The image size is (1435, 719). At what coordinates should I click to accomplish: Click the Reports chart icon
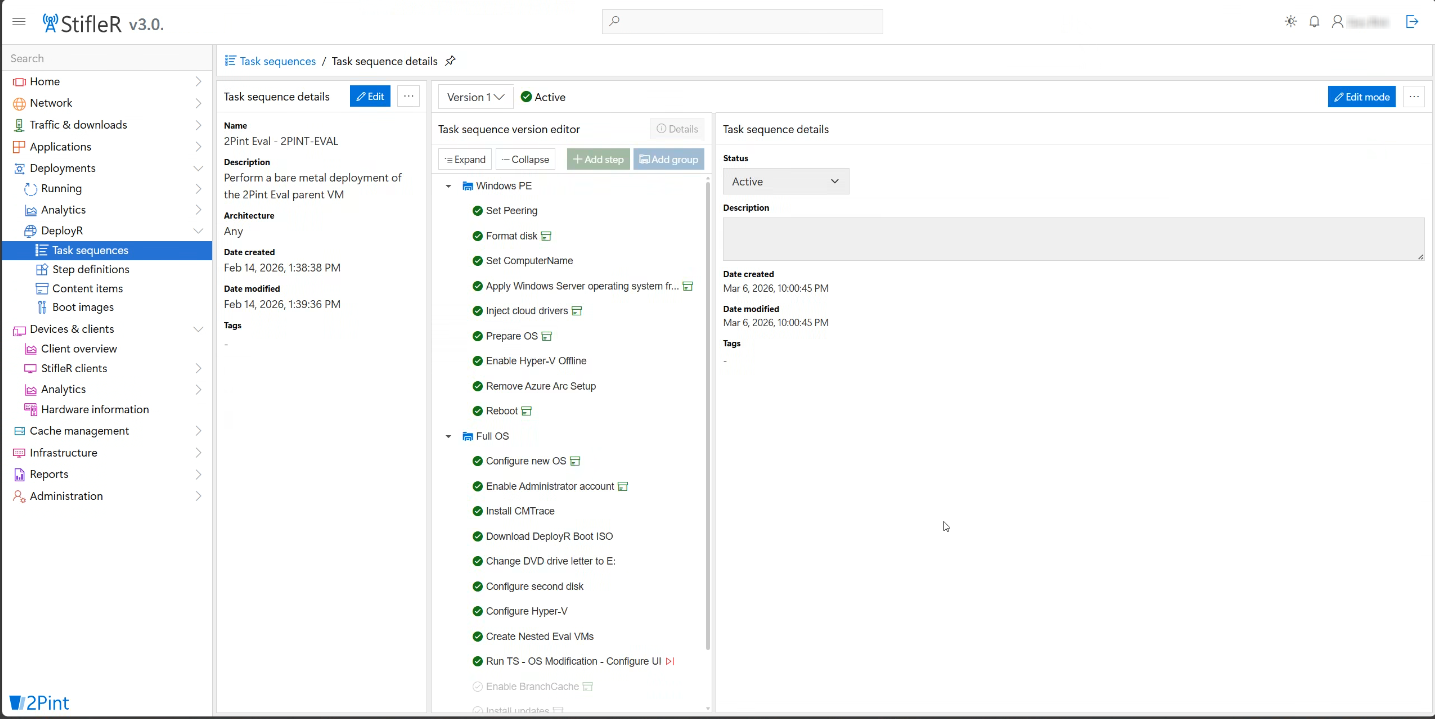19,475
